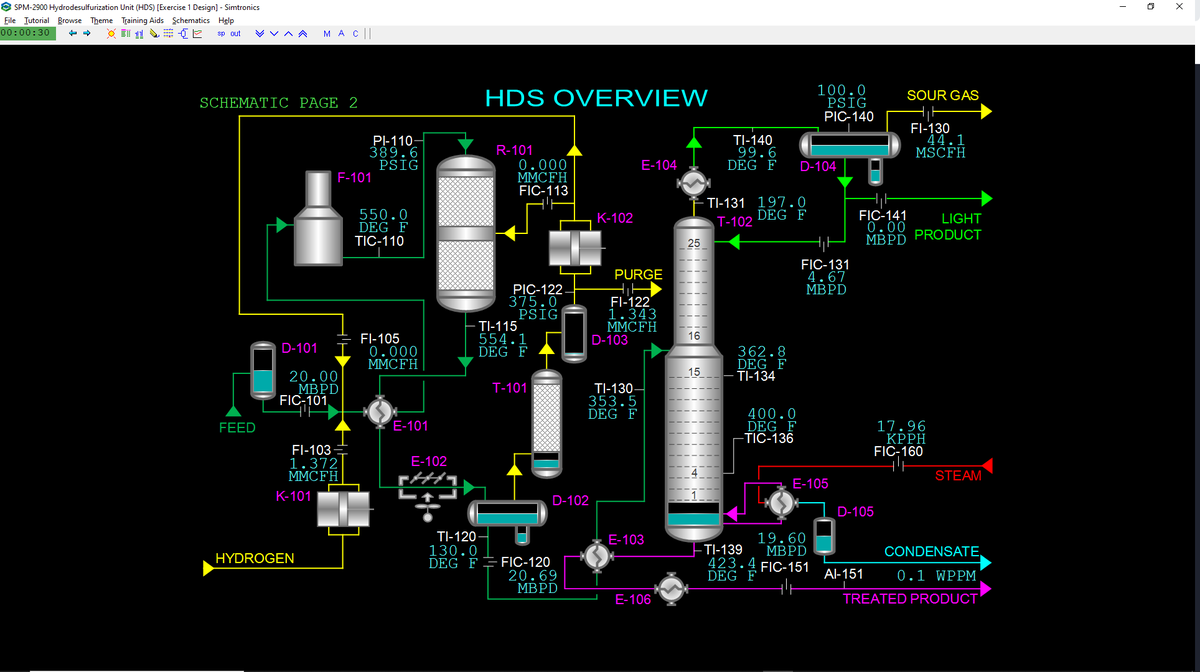Select the K-101 hydrogen compressor graphic
Image resolution: width=1200 pixels, height=672 pixels.
(343, 508)
